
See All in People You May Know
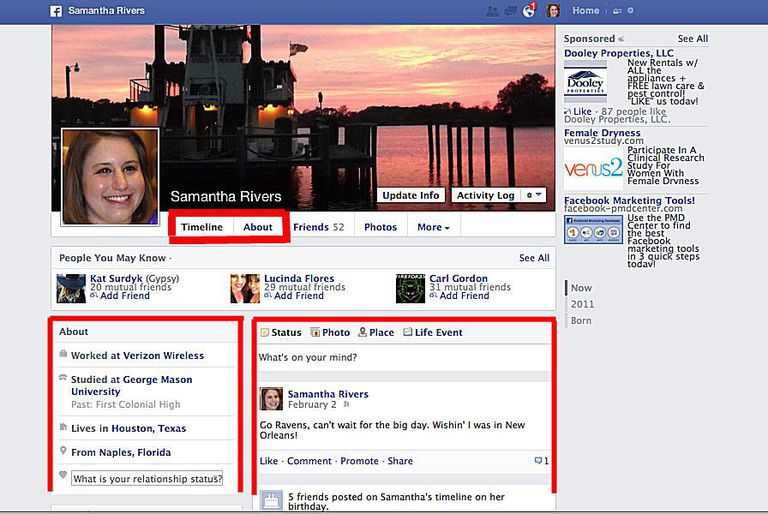[534, 258]
